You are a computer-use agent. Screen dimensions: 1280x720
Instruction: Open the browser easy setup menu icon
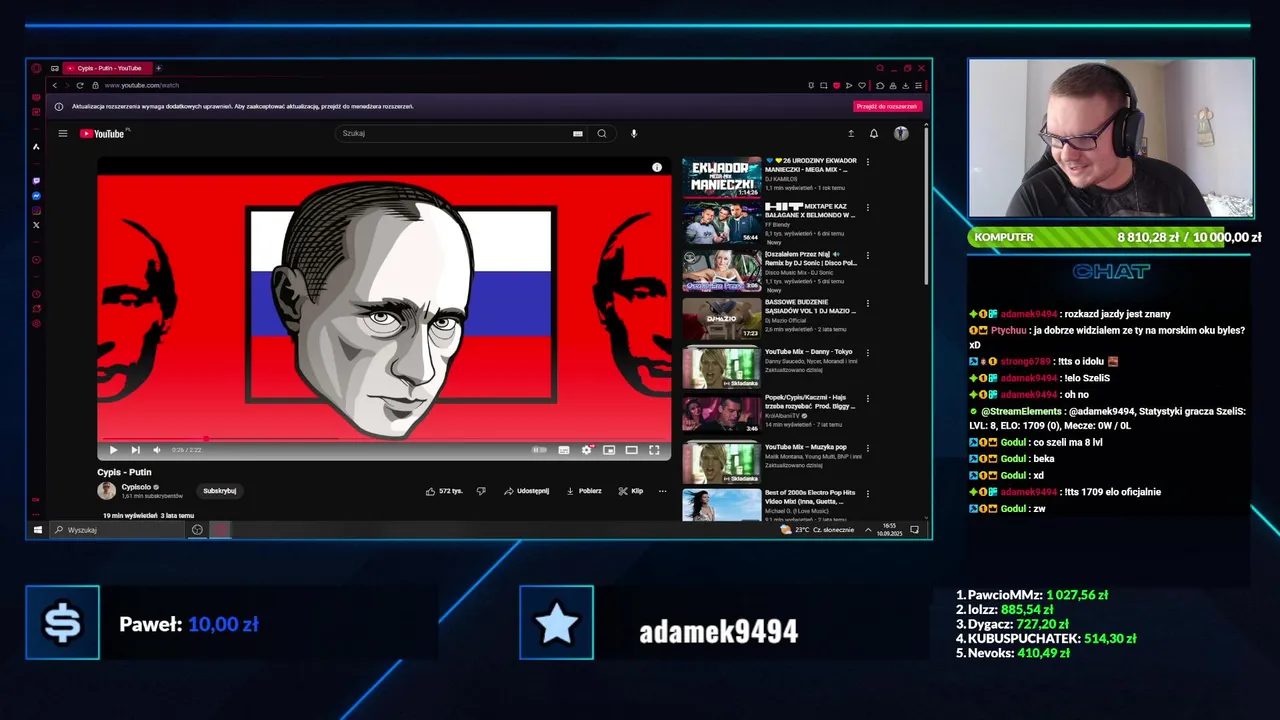pyautogui.click(x=918, y=85)
